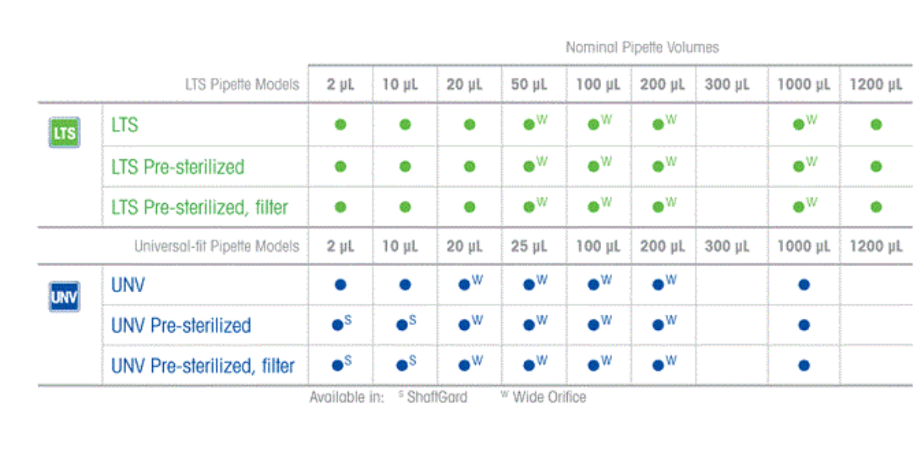Click the green LTS badge icon
The image size is (918, 454).
[64, 132]
